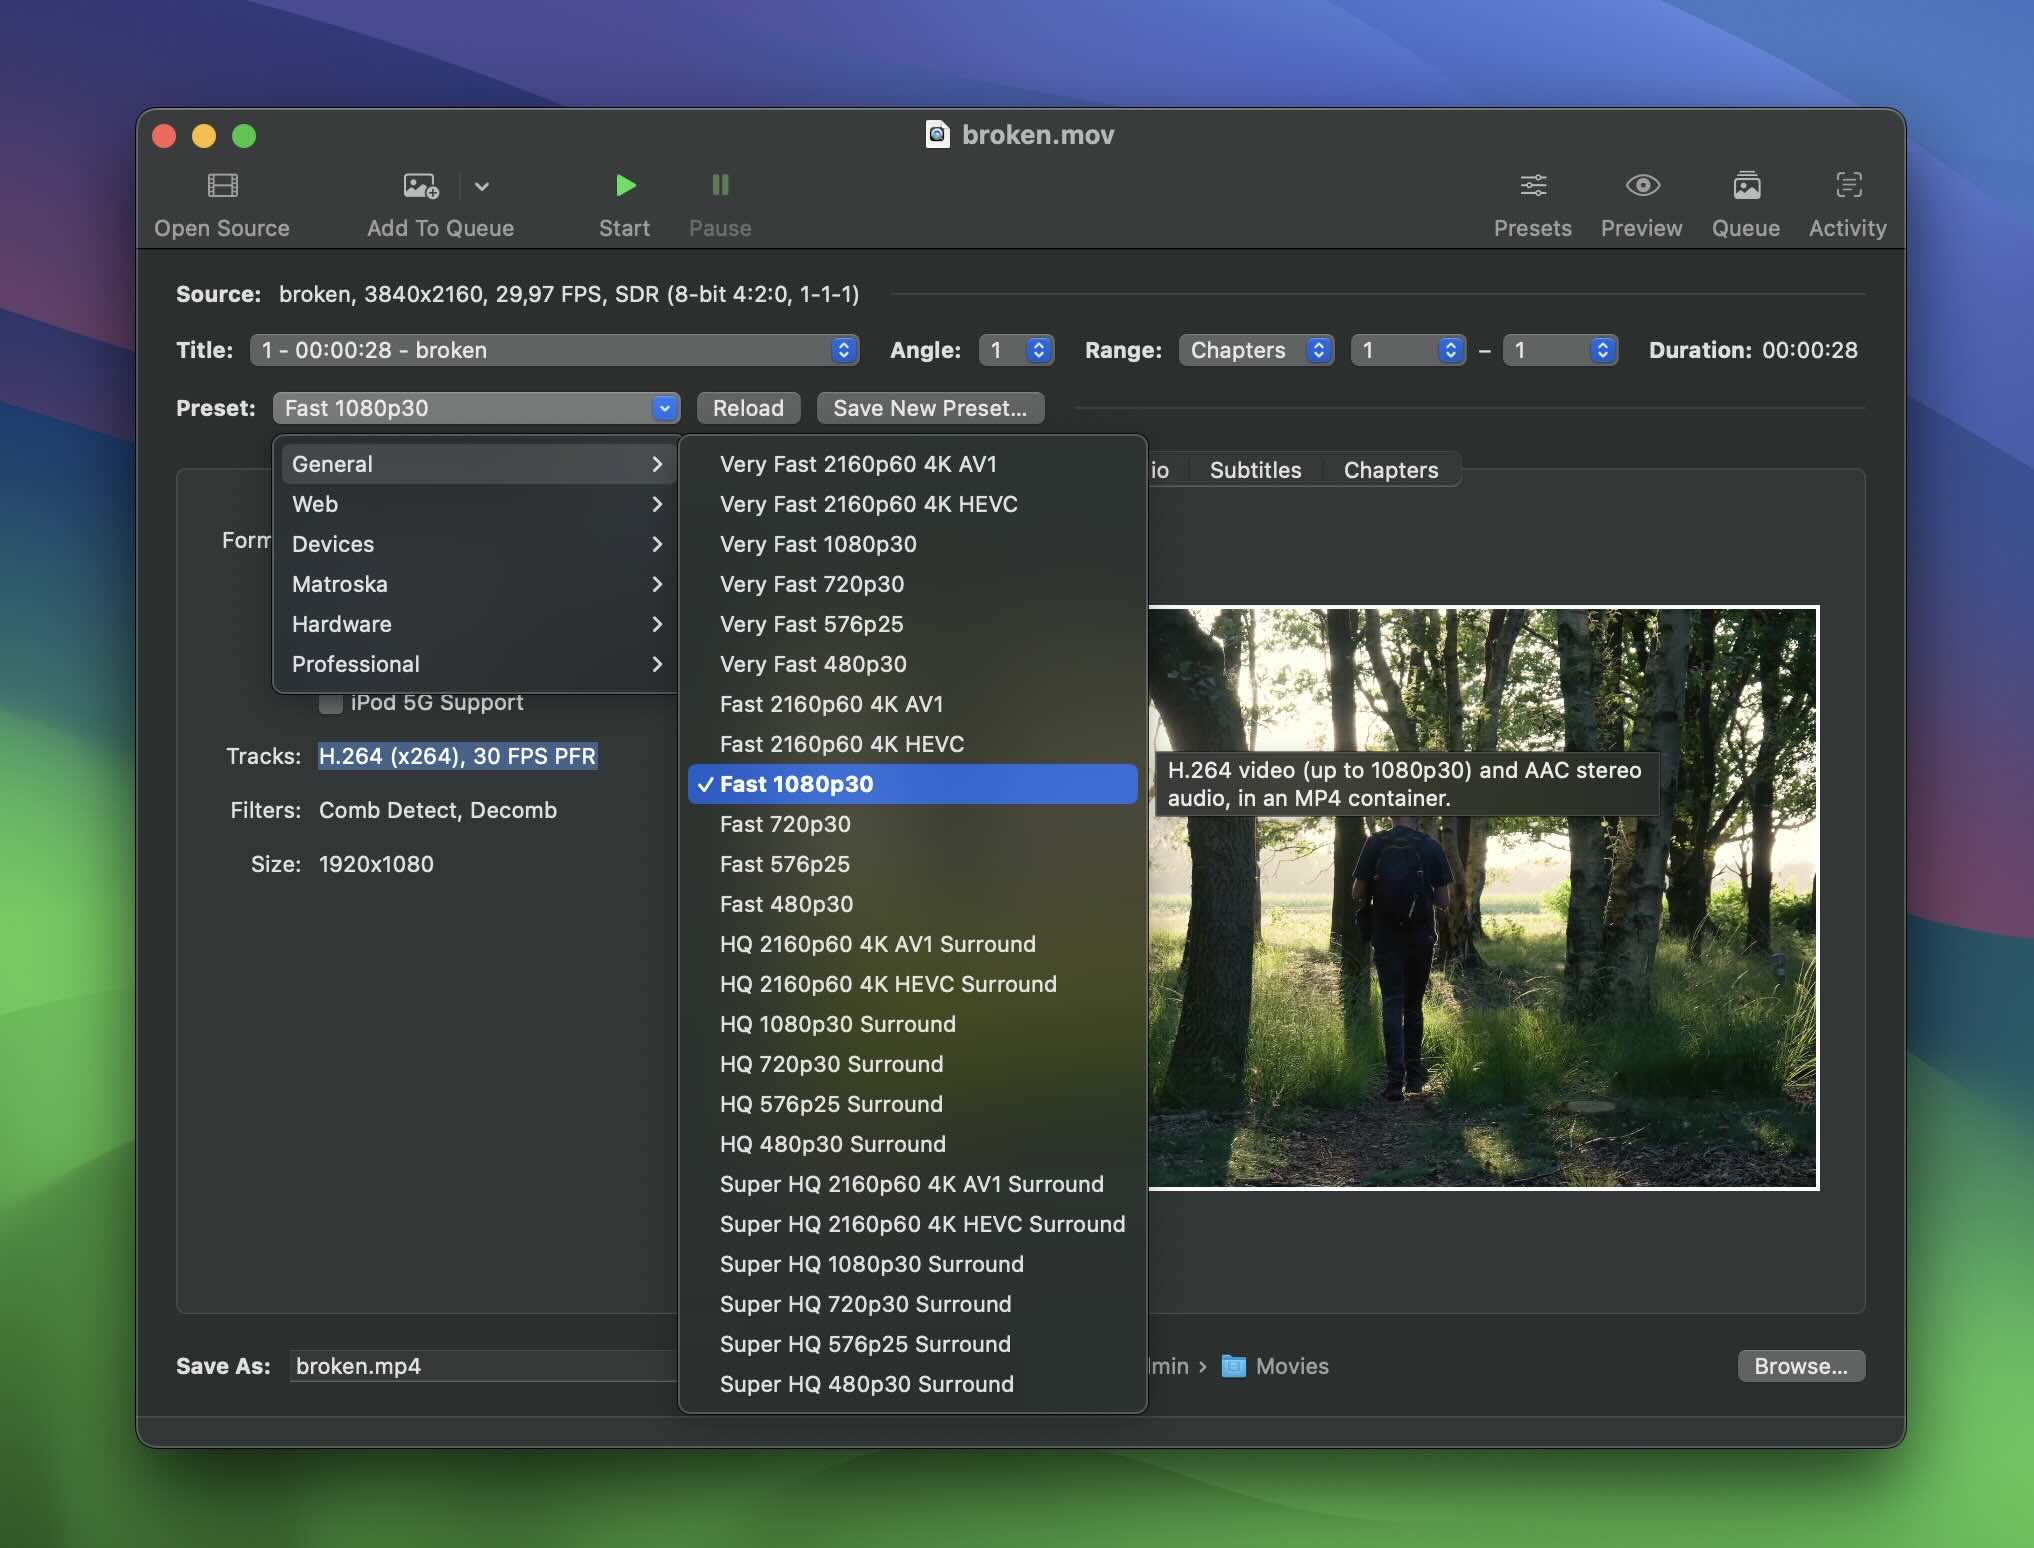Click the Open Source film icon

coord(222,186)
